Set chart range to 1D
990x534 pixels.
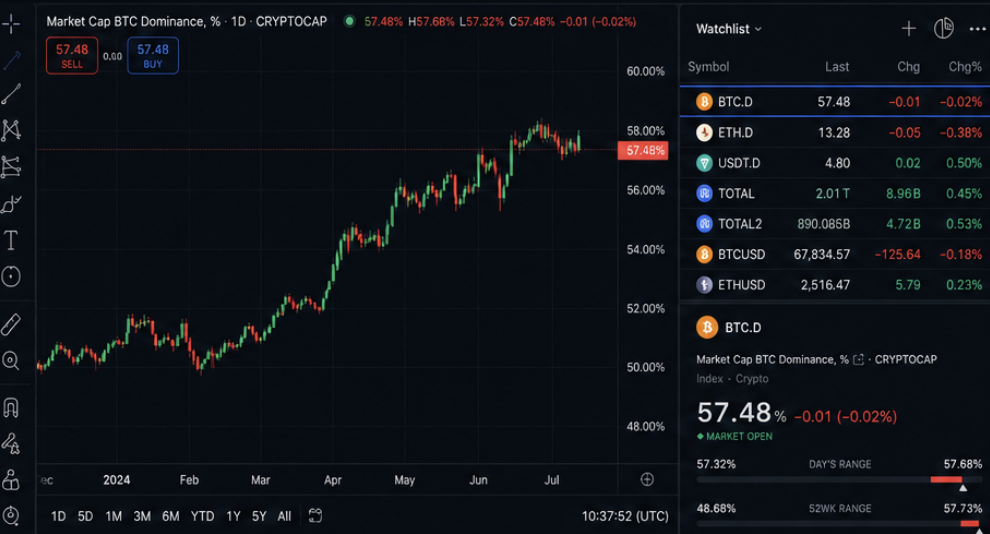point(58,516)
